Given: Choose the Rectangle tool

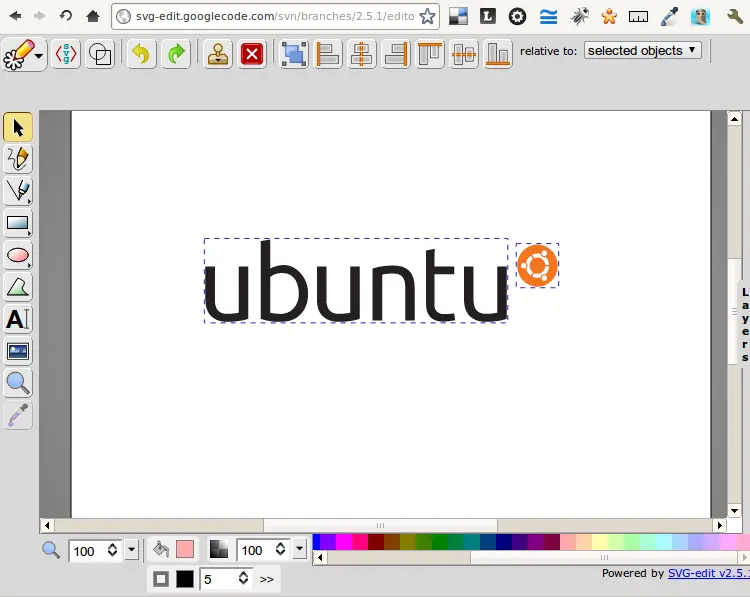Looking at the screenshot, I should [18, 223].
